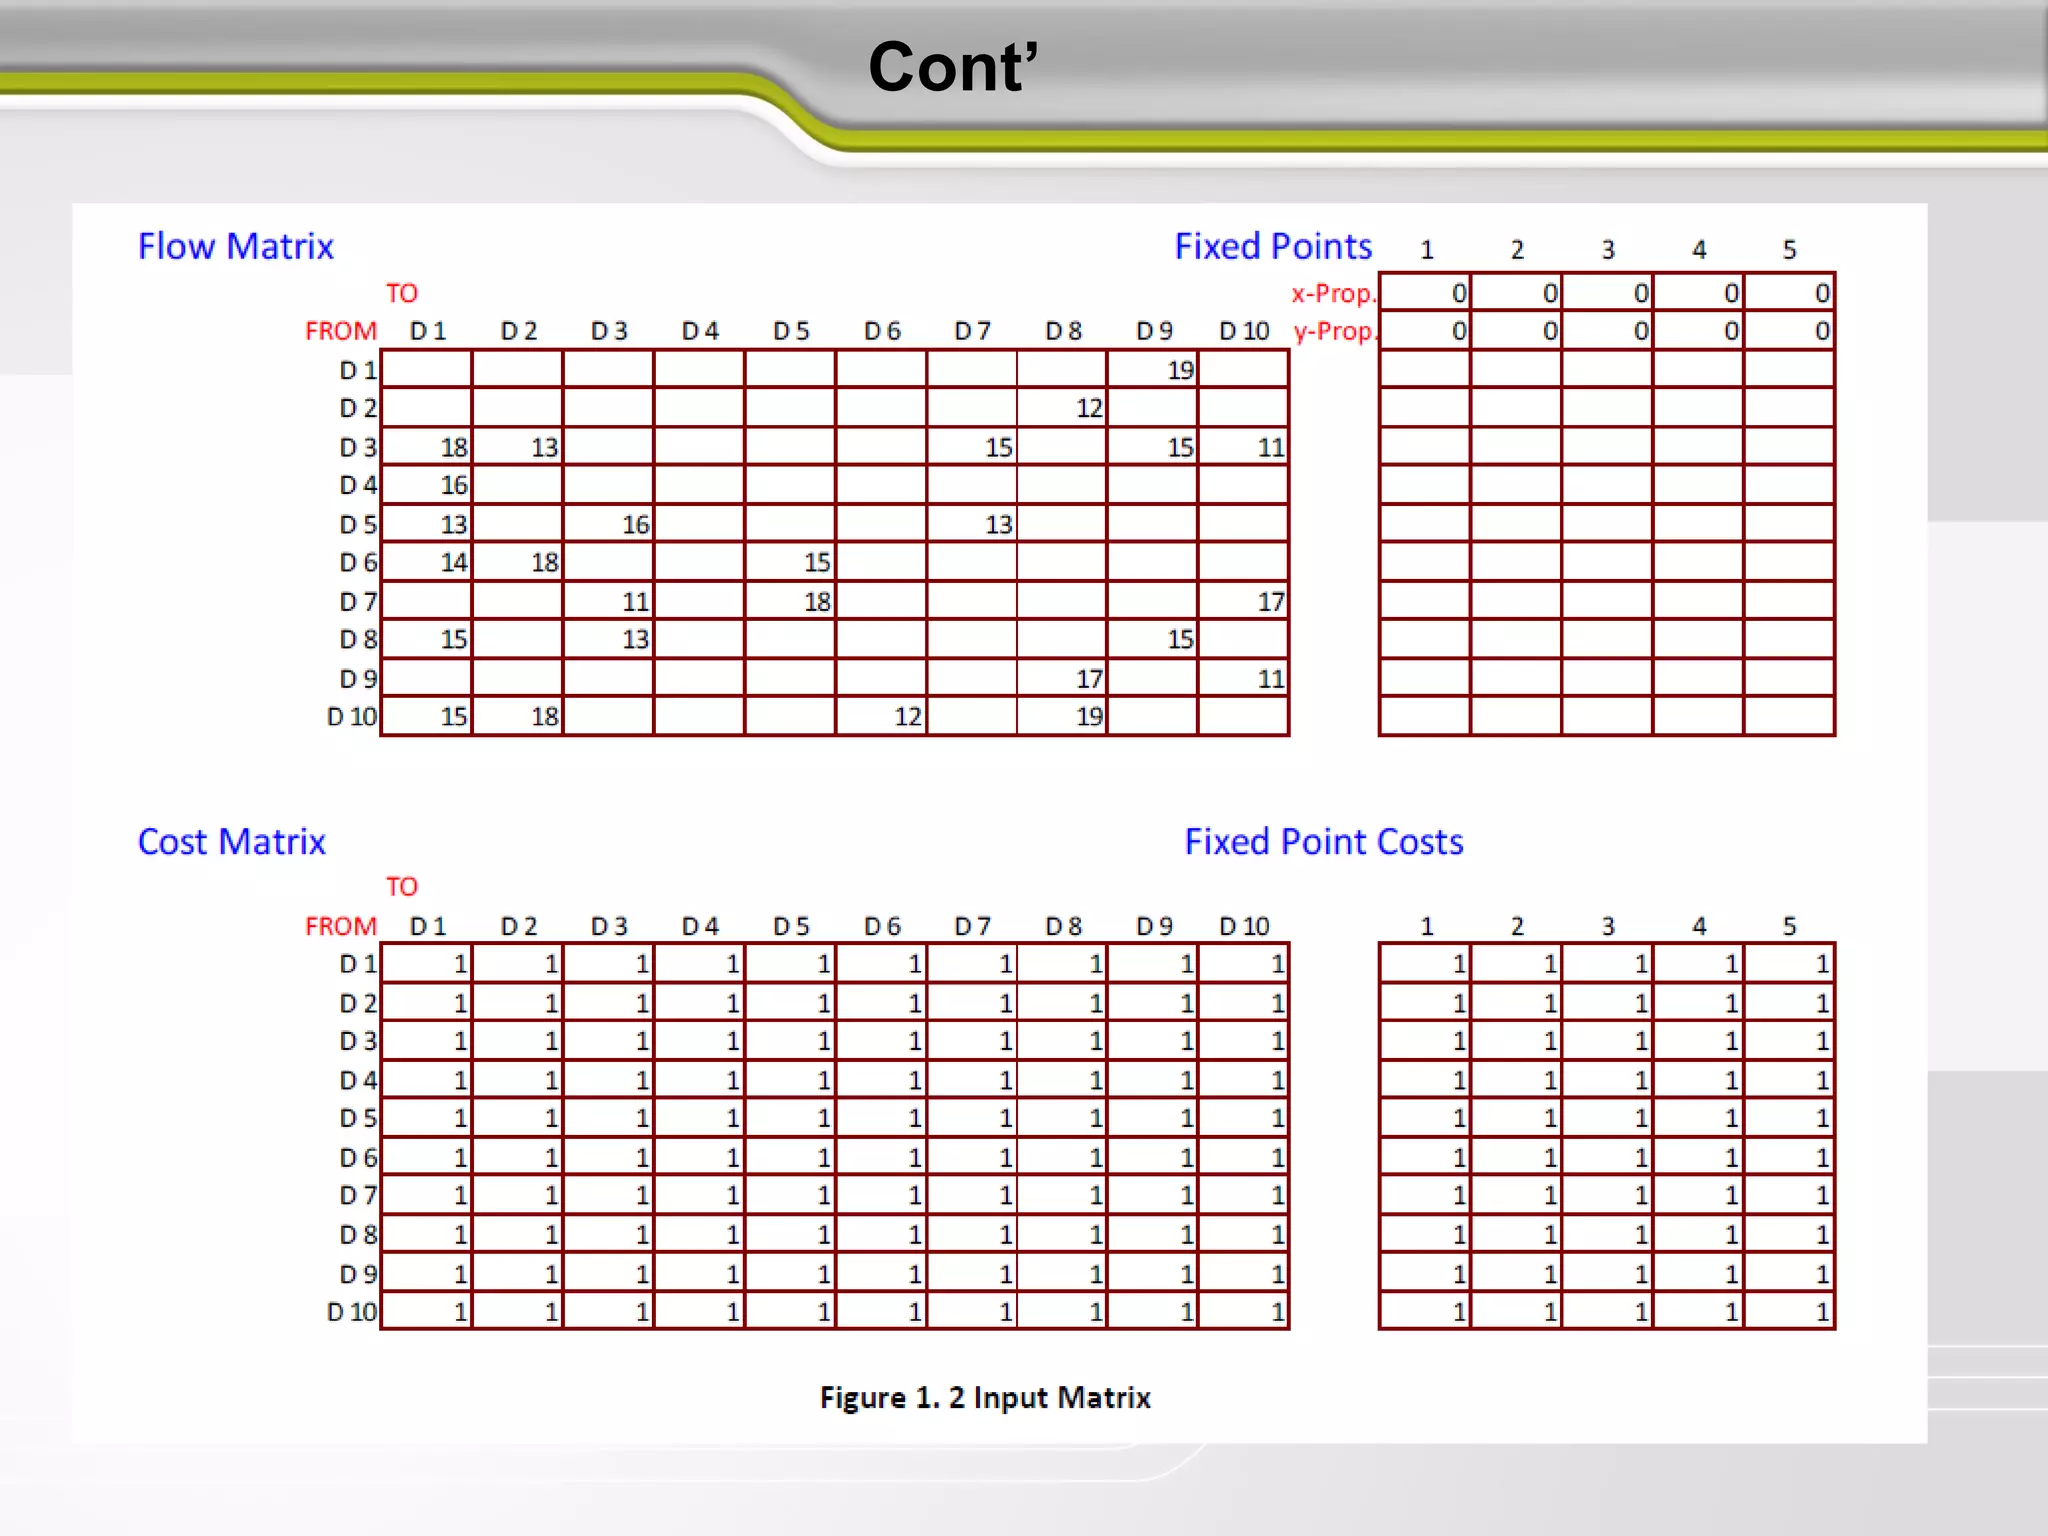
Task: Click the Figure 1.2 Input Matrix caption
Action: pyautogui.click(x=985, y=1397)
